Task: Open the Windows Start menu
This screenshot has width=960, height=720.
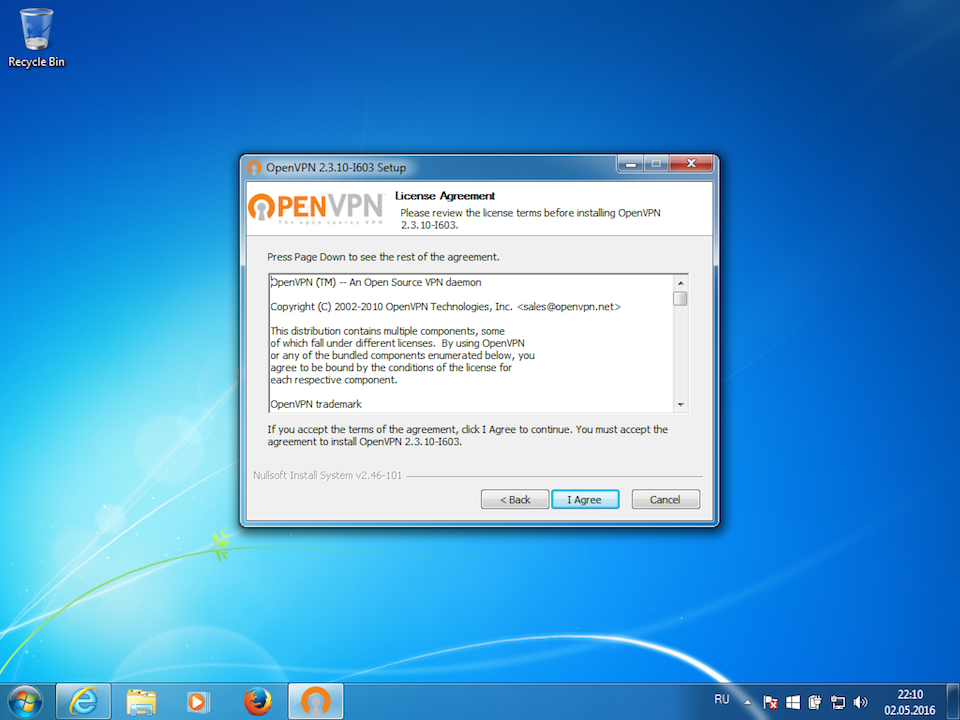Action: [24, 700]
